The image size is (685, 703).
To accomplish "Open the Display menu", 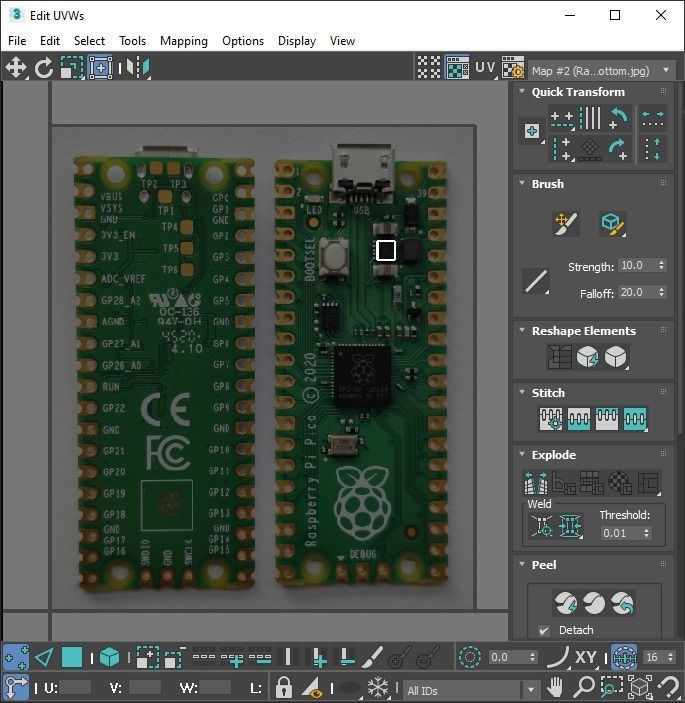I will (x=297, y=41).
